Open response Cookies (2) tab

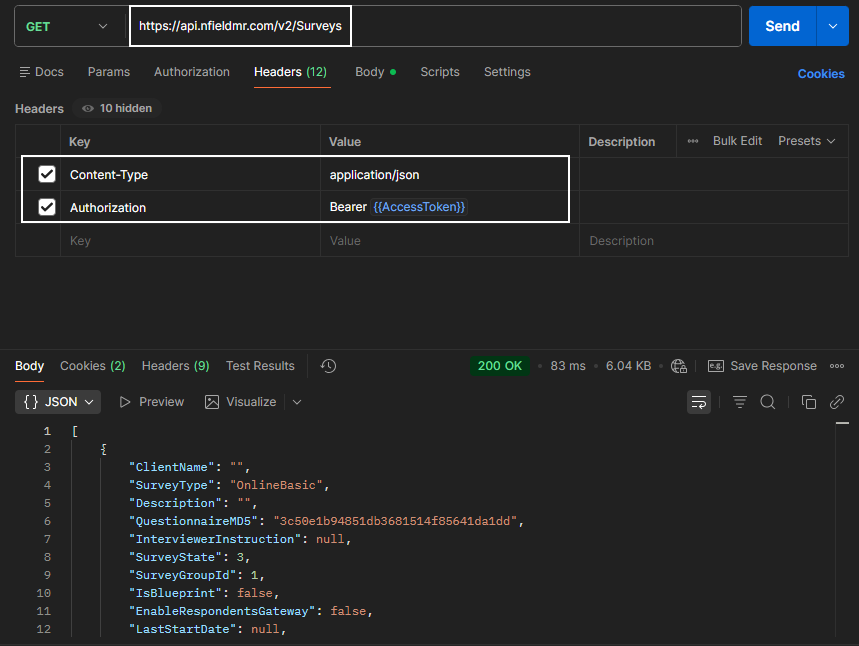[93, 366]
